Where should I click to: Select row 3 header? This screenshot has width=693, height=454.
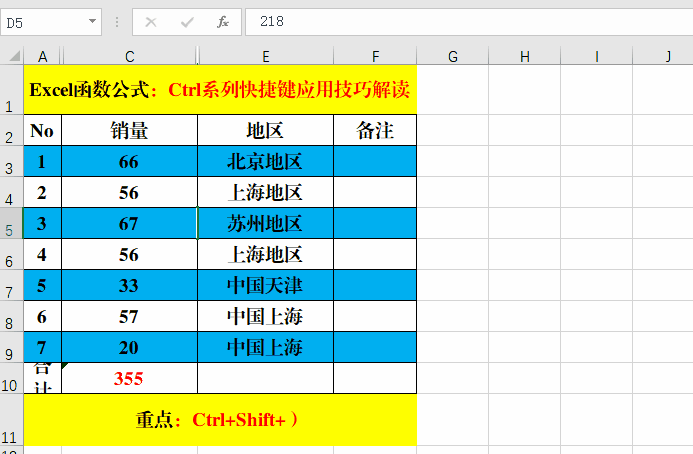coord(11,161)
